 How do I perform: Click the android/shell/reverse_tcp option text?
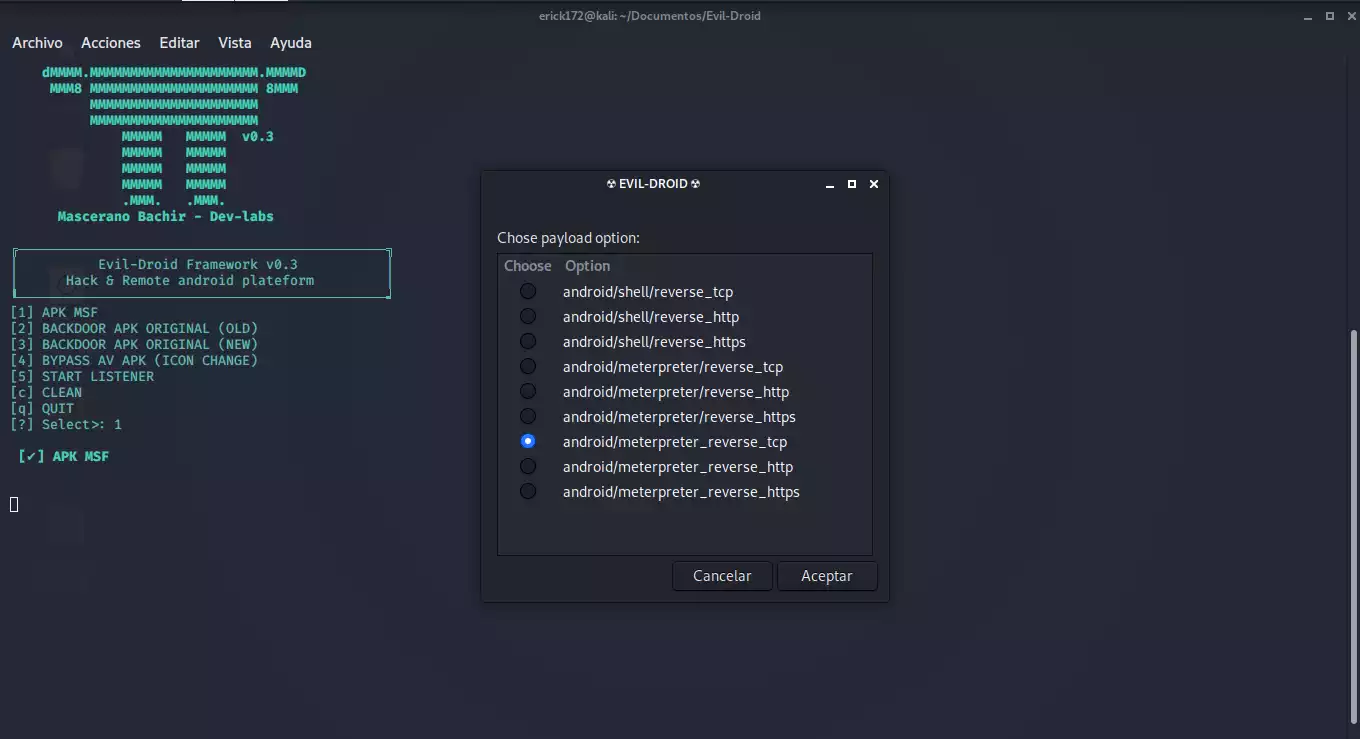pyautogui.click(x=648, y=292)
